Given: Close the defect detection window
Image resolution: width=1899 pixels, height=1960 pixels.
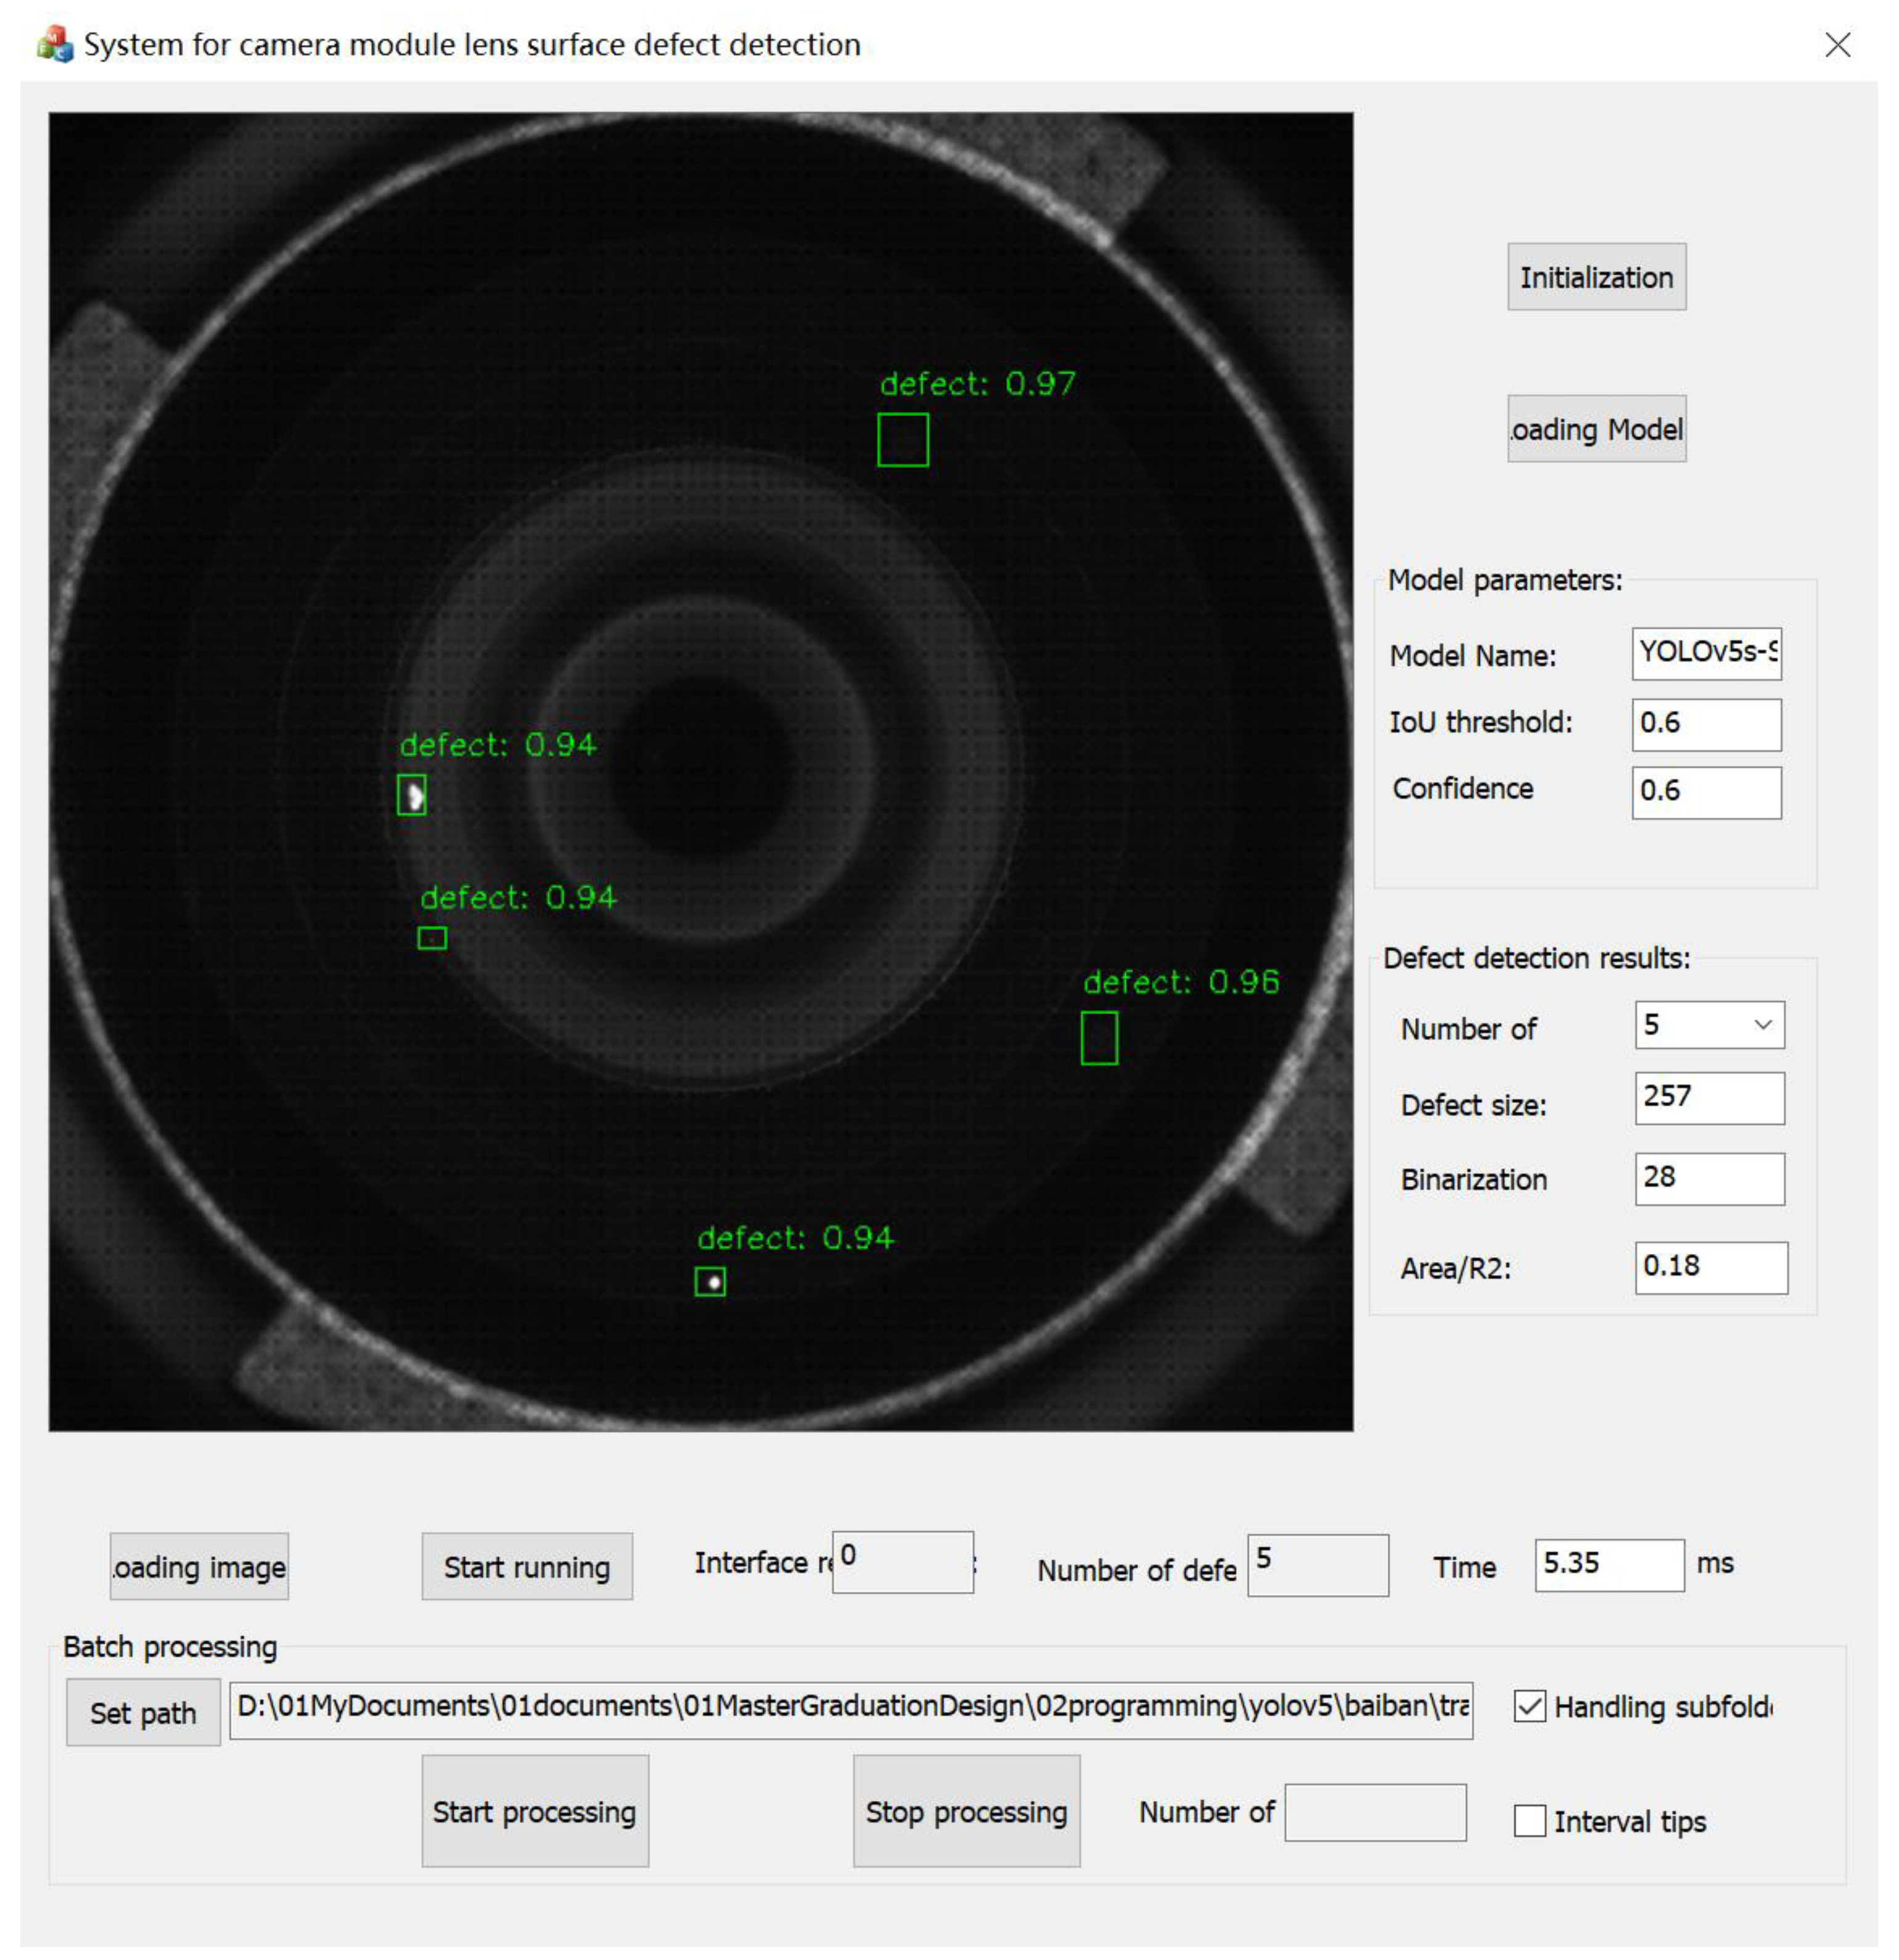Looking at the screenshot, I should (x=1837, y=45).
